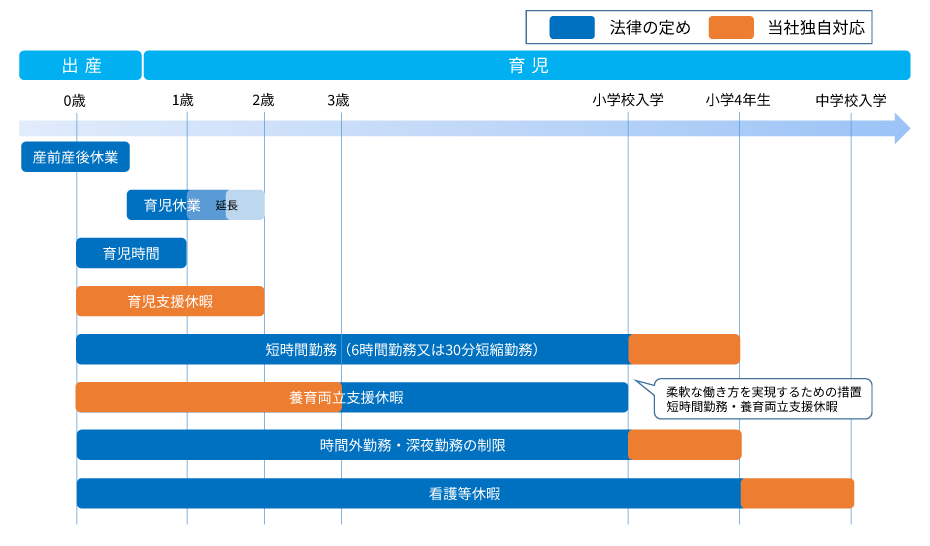Select the 育児 header section

click(x=527, y=66)
